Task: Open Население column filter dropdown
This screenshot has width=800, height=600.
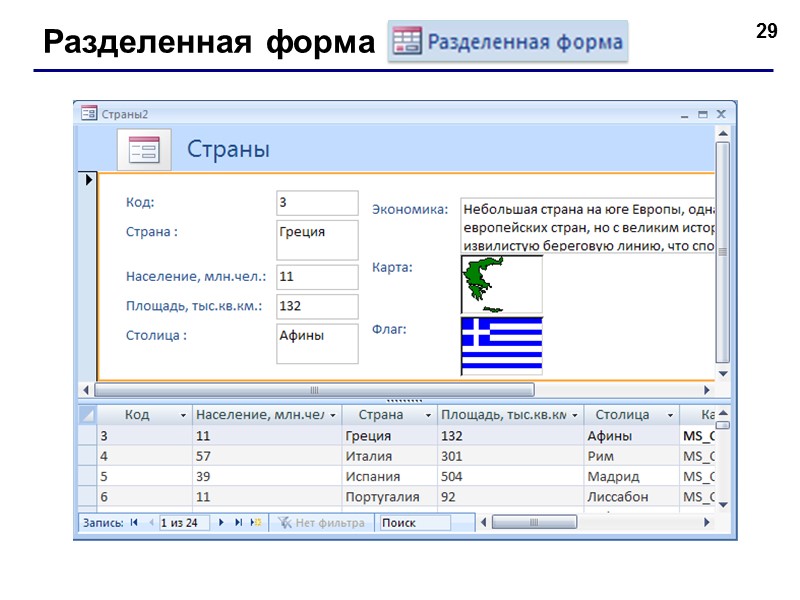Action: [333, 416]
